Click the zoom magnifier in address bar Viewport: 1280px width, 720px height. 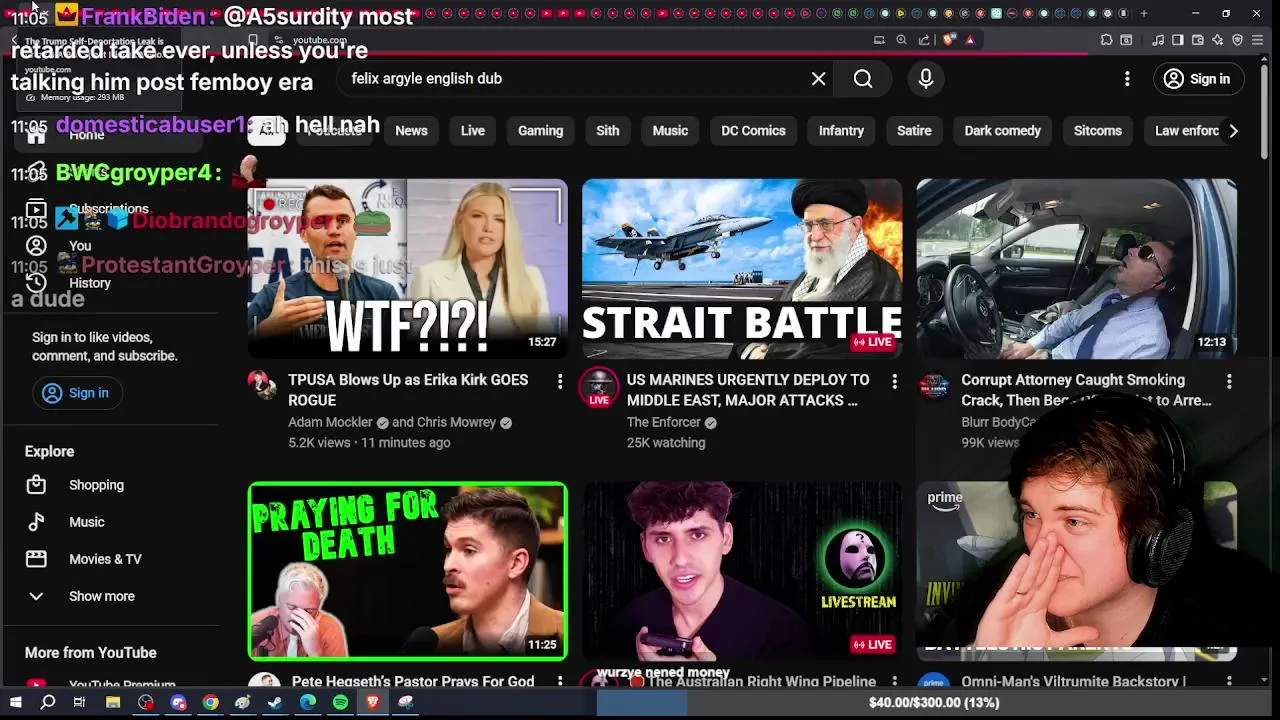(x=901, y=40)
